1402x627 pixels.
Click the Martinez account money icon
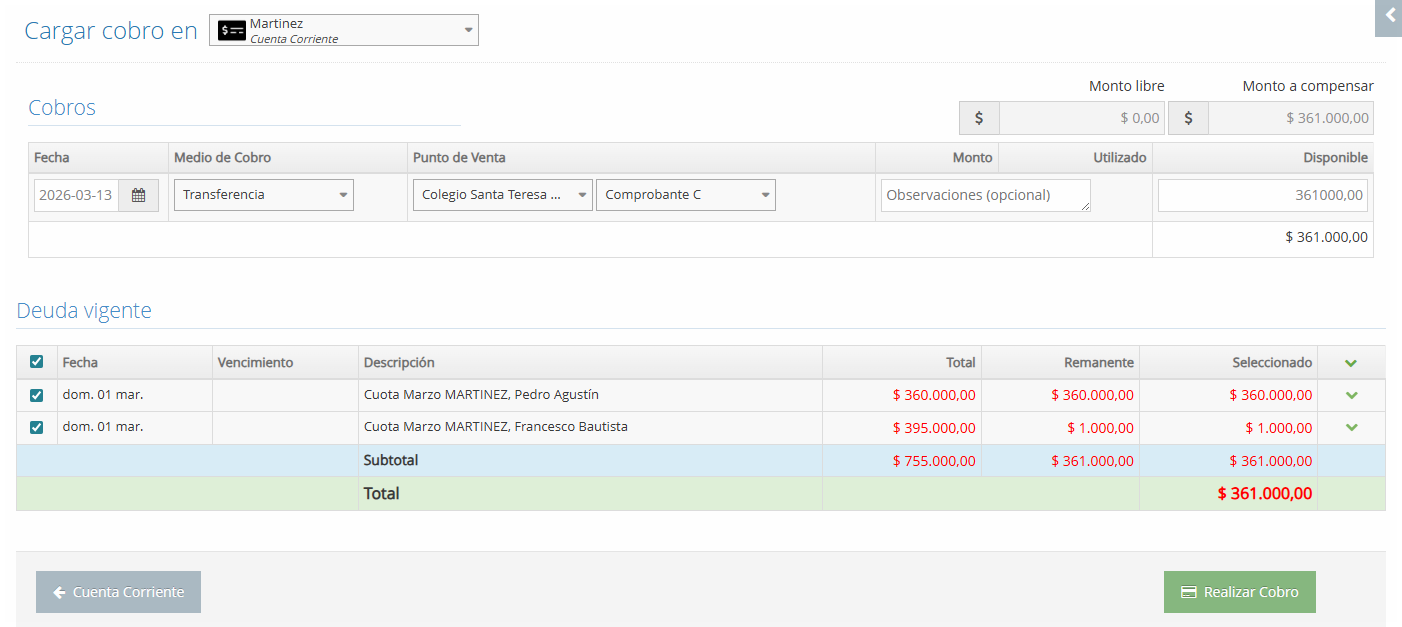pos(232,30)
